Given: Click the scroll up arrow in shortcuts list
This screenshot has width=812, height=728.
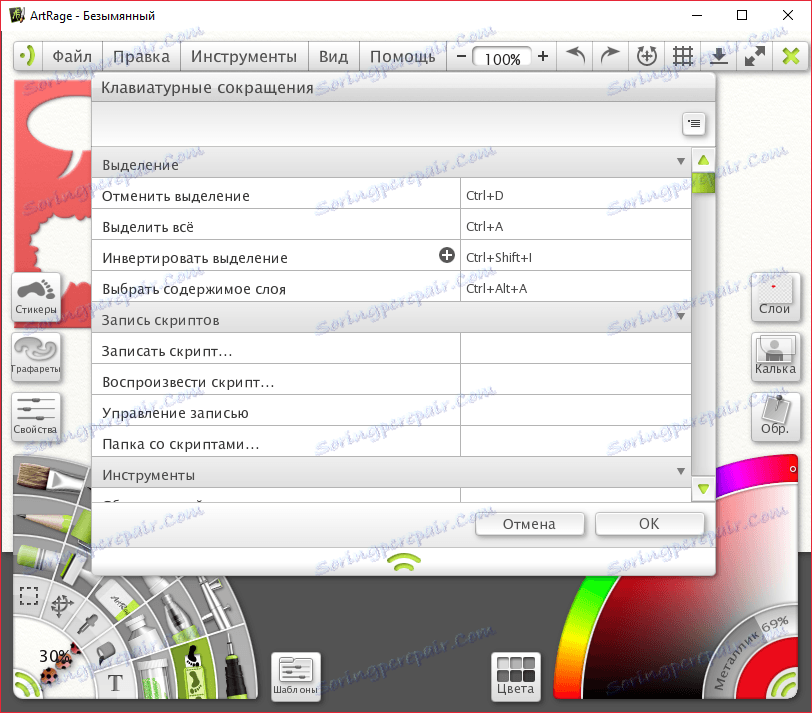Looking at the screenshot, I should click(703, 160).
